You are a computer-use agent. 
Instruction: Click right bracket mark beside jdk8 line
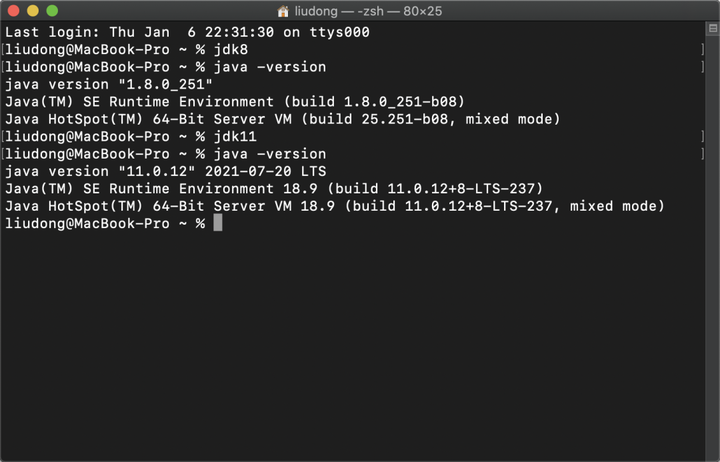[702, 50]
